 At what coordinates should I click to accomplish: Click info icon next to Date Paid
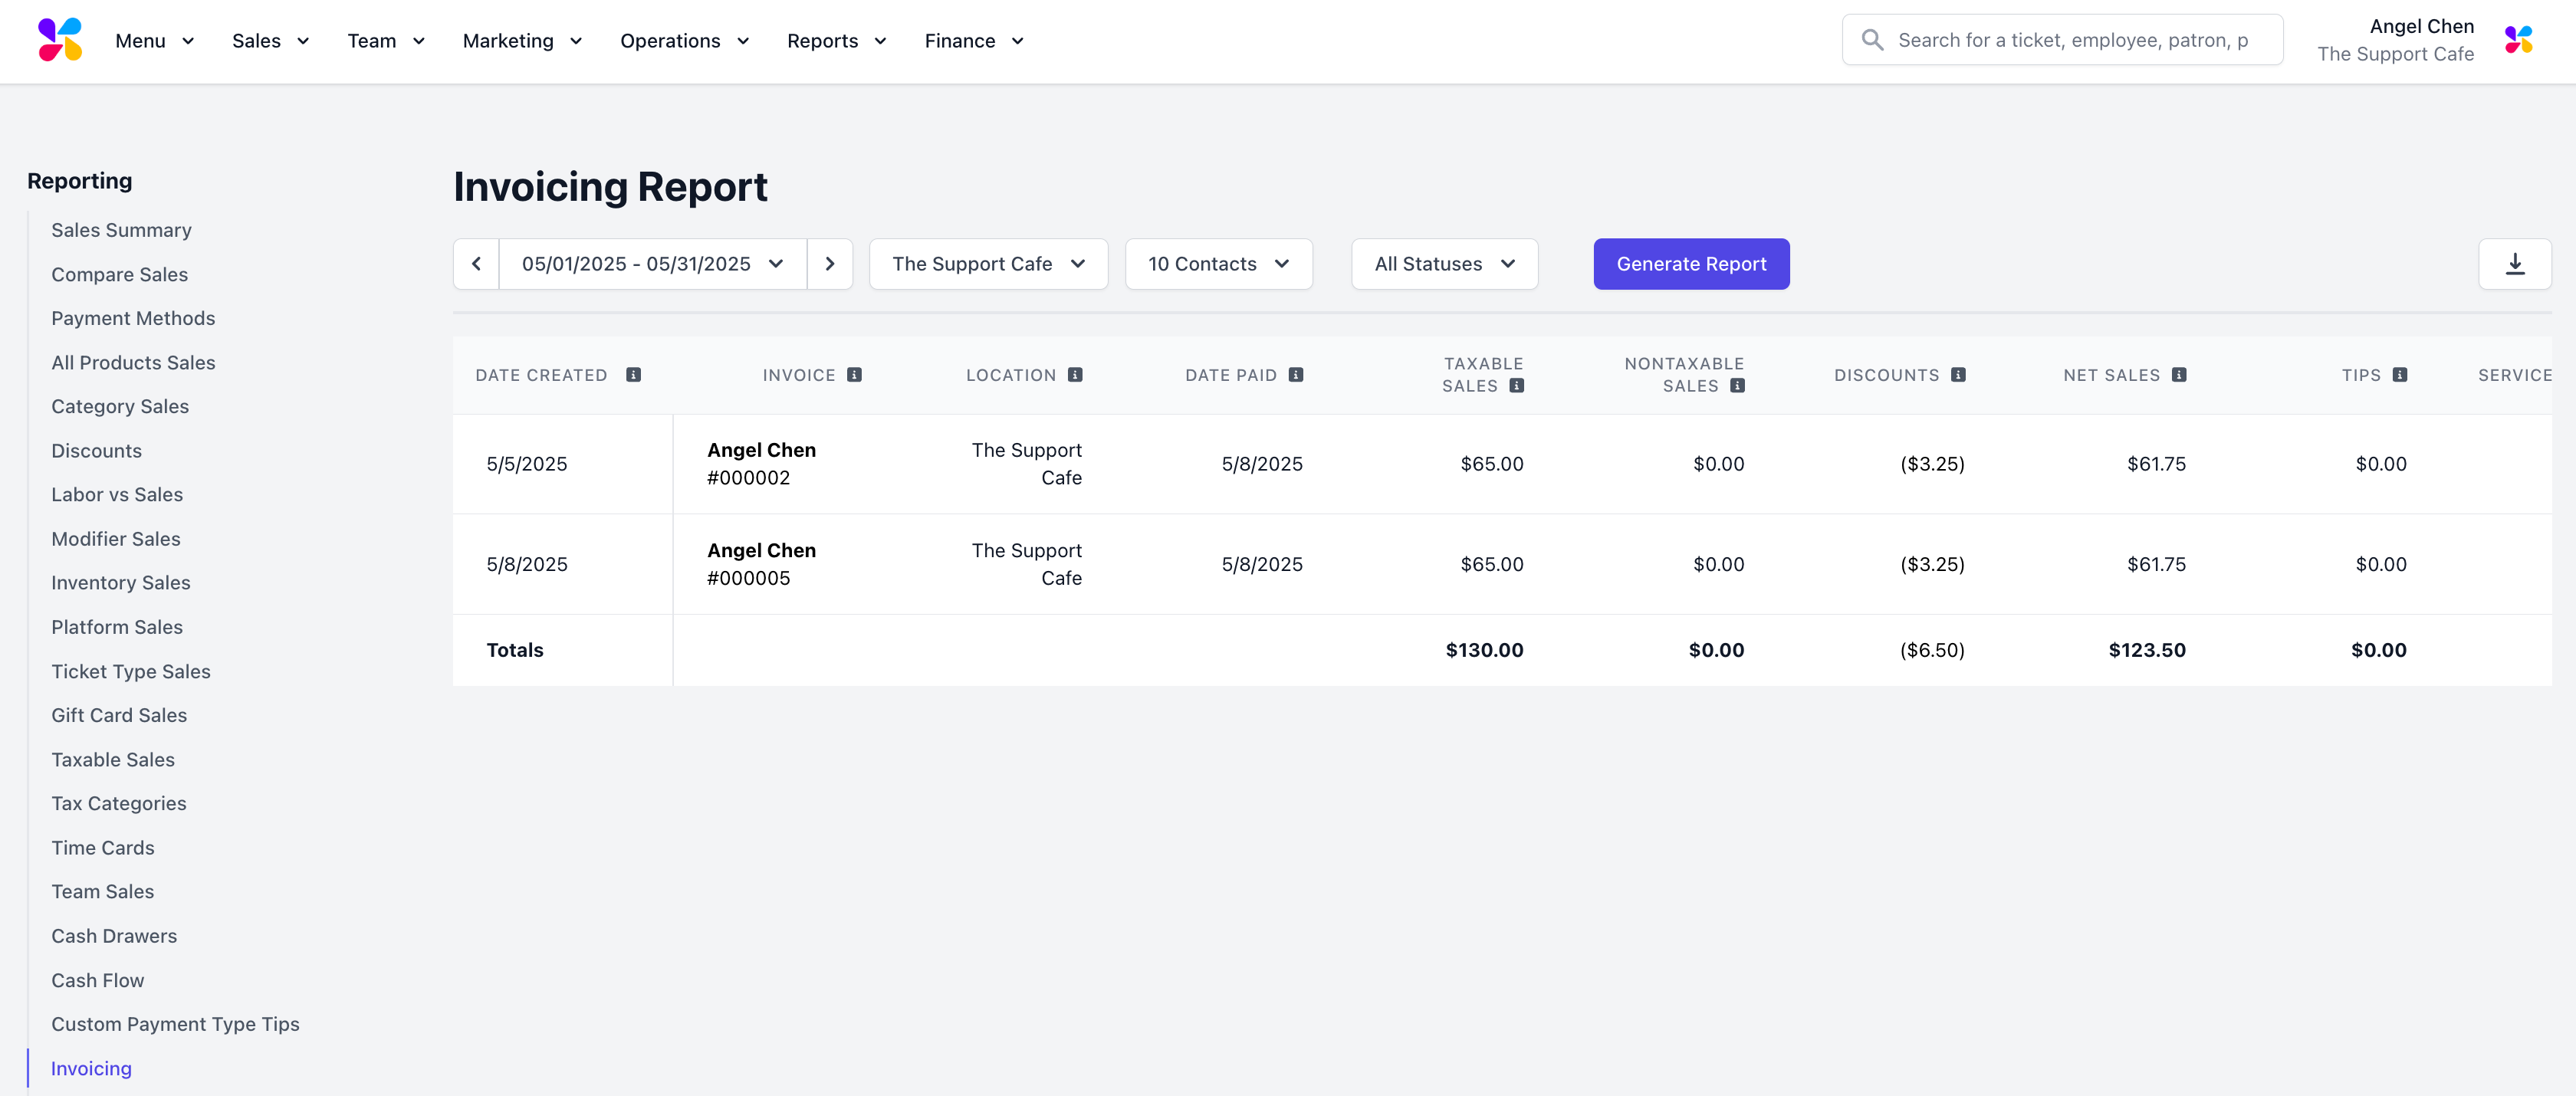tap(1296, 375)
